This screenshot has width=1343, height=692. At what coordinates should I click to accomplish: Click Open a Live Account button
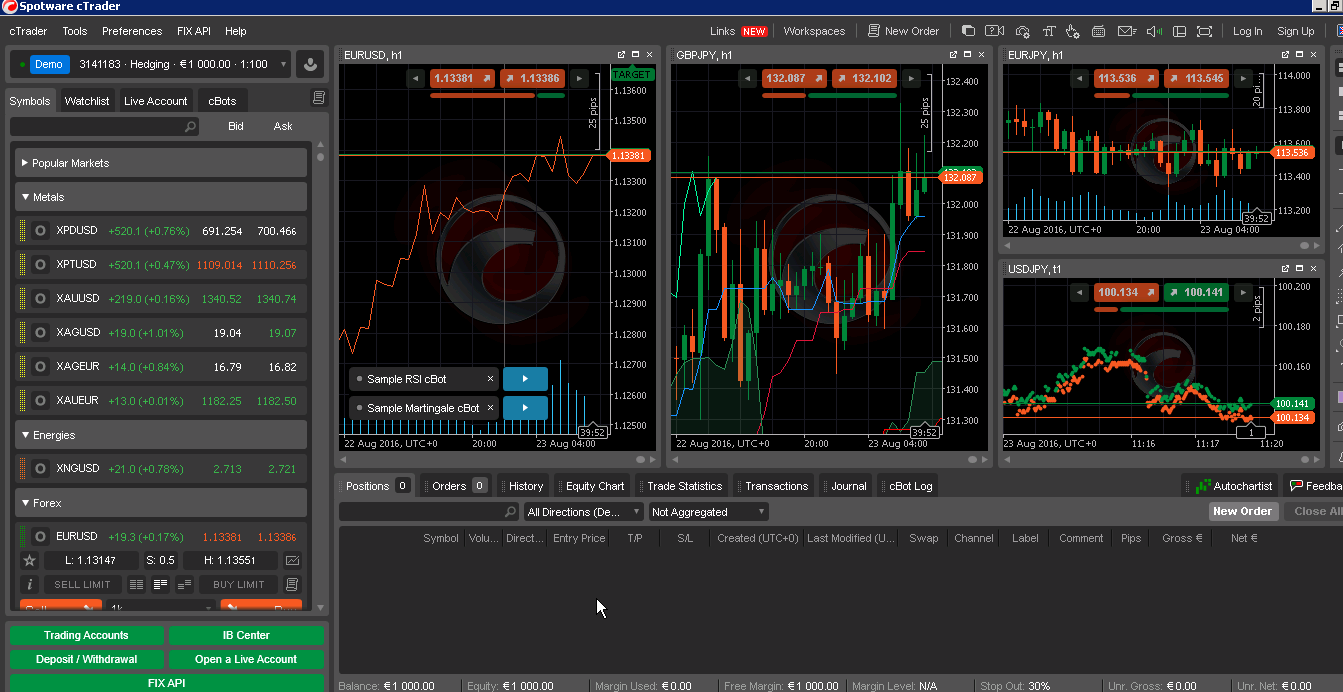(x=246, y=659)
